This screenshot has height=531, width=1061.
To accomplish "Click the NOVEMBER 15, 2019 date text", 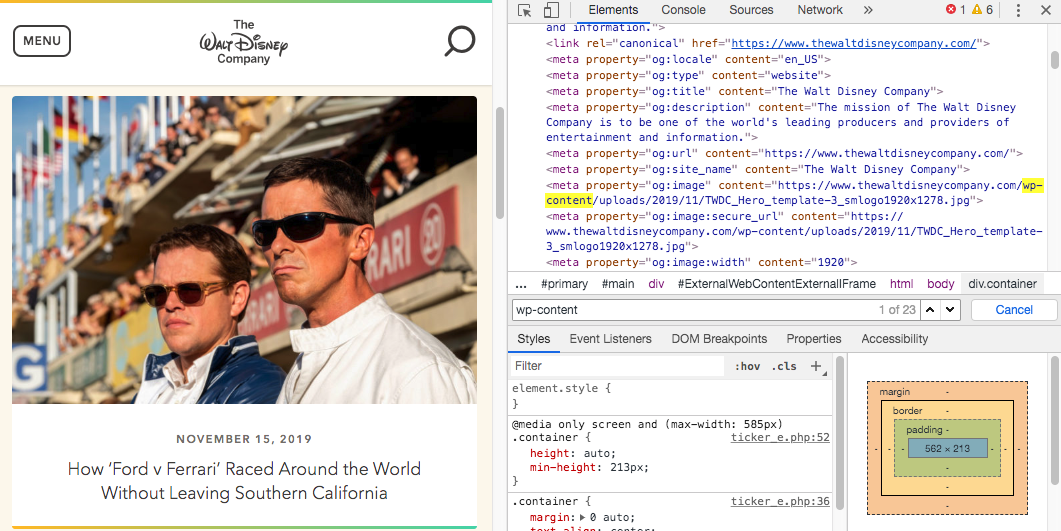I will (244, 439).
